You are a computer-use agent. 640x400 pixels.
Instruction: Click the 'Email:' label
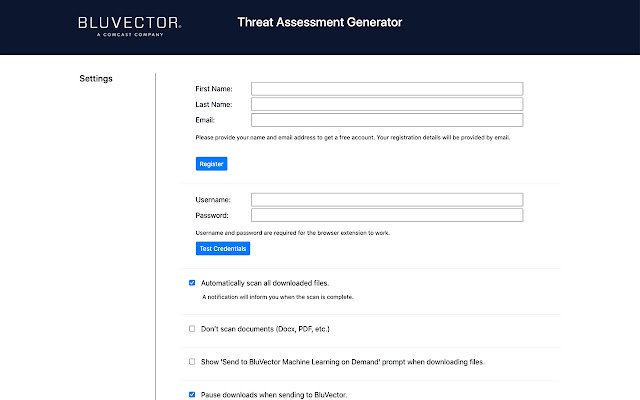[x=205, y=120]
